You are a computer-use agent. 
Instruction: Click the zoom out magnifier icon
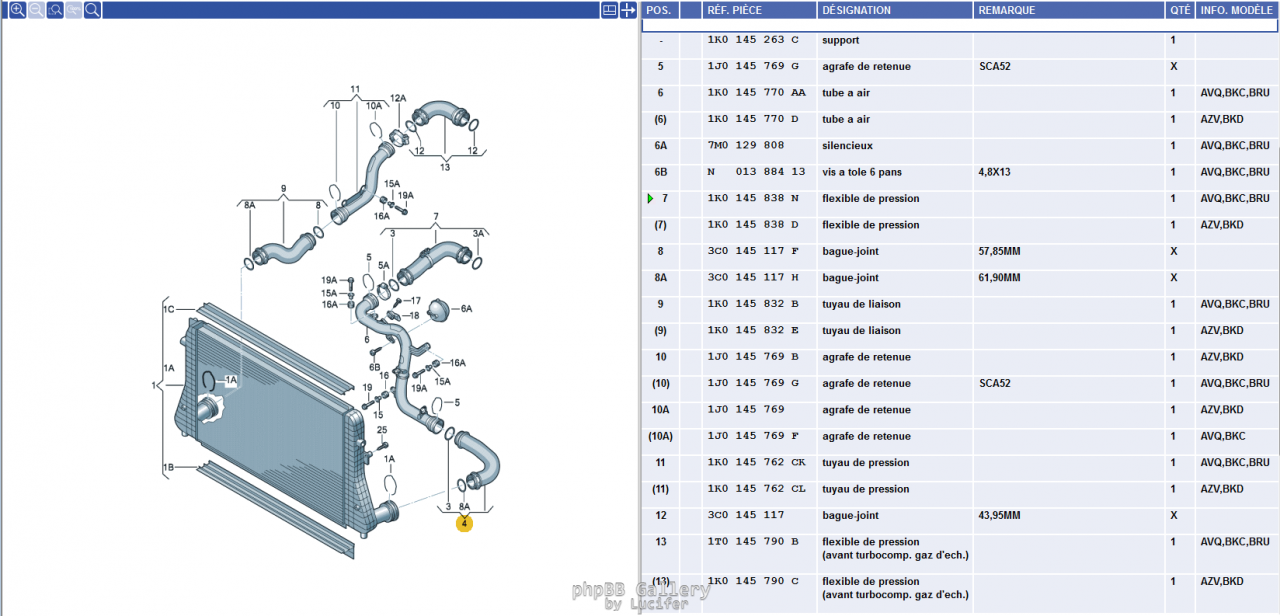36,10
